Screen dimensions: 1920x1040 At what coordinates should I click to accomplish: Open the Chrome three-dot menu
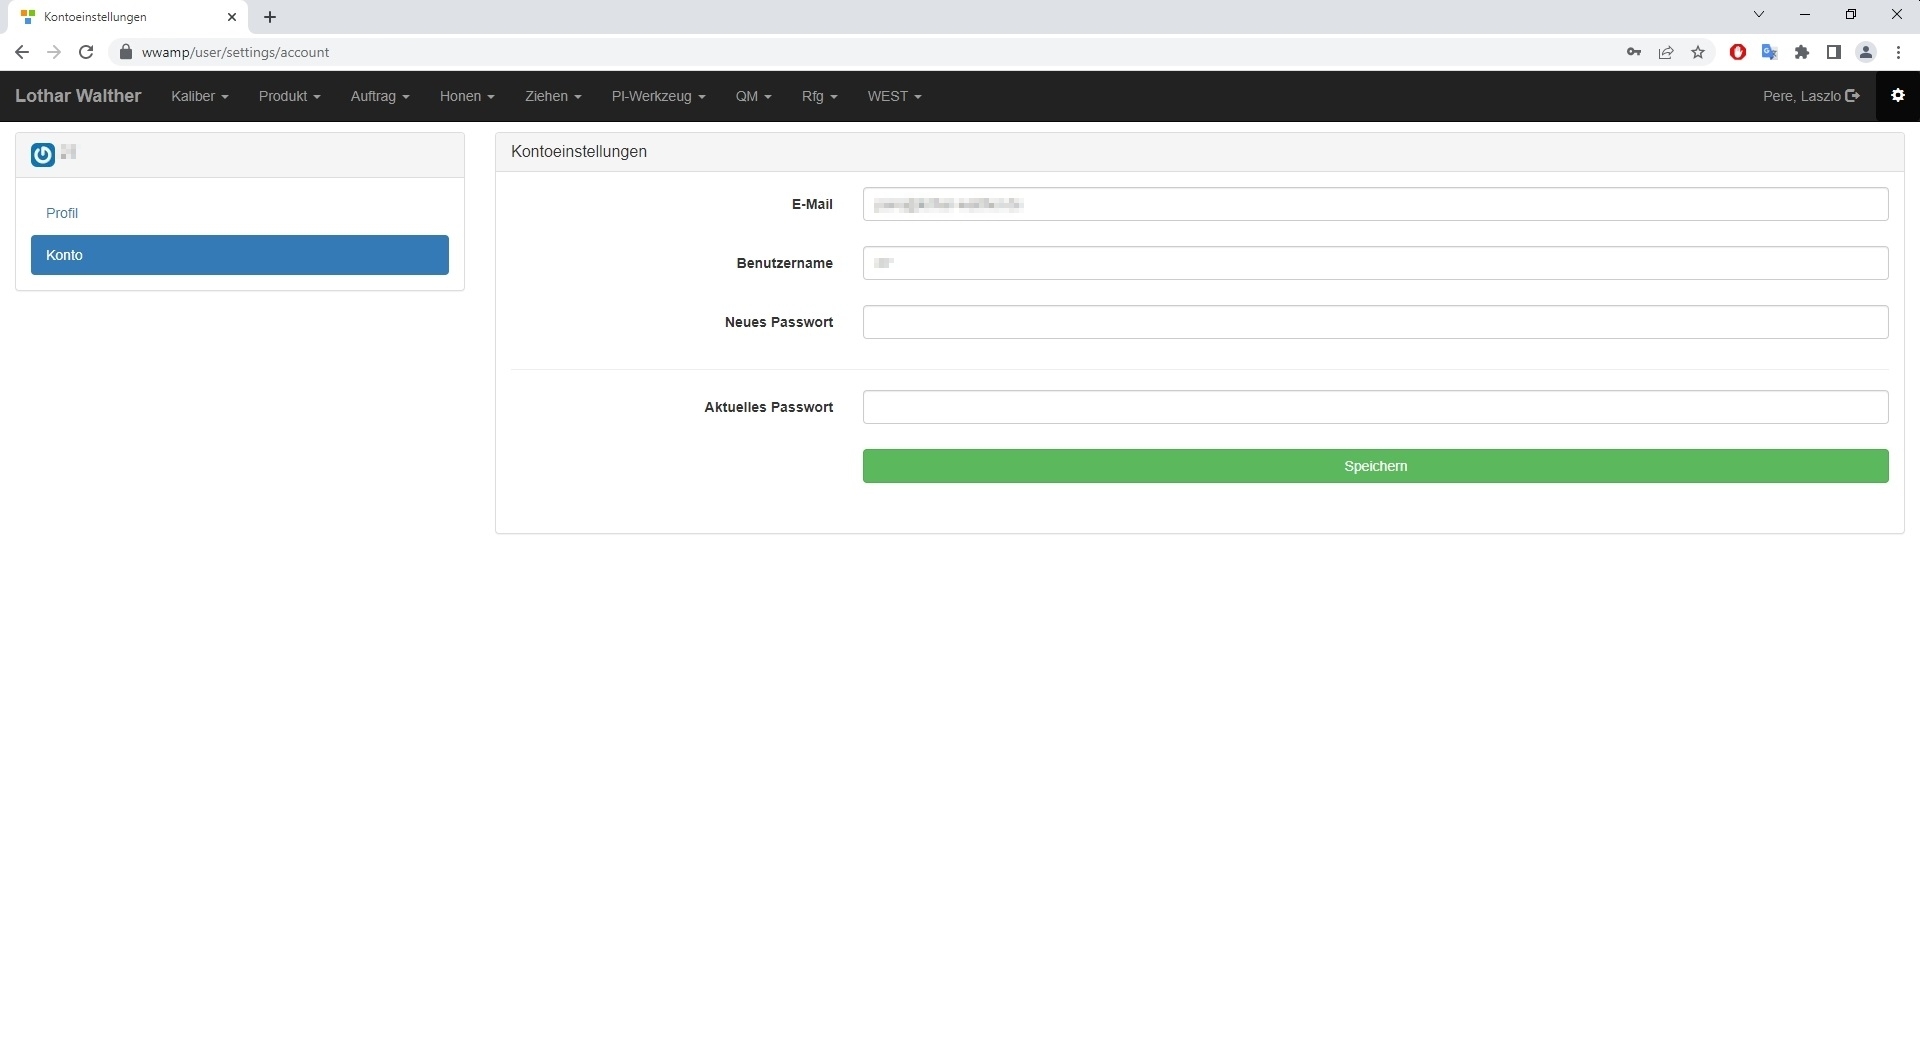pos(1898,52)
